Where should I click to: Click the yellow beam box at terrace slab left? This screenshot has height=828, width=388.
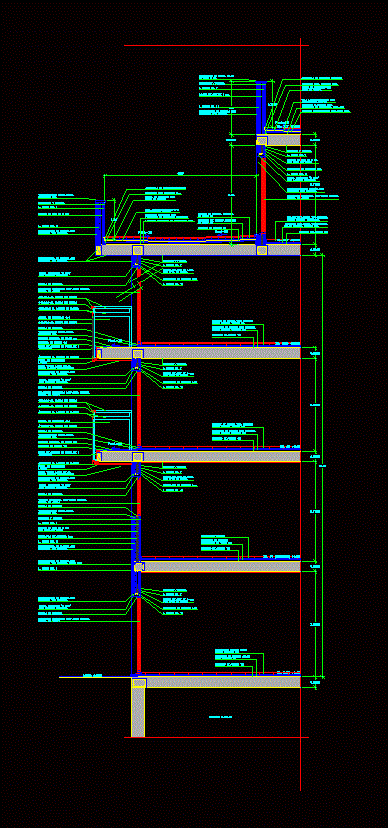click(138, 250)
